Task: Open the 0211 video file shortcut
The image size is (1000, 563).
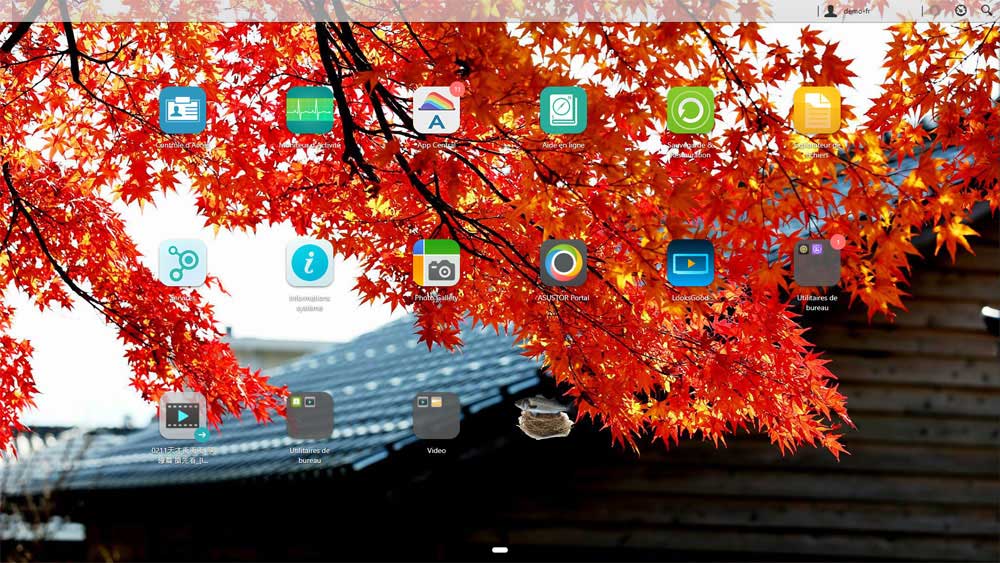Action: pos(183,416)
